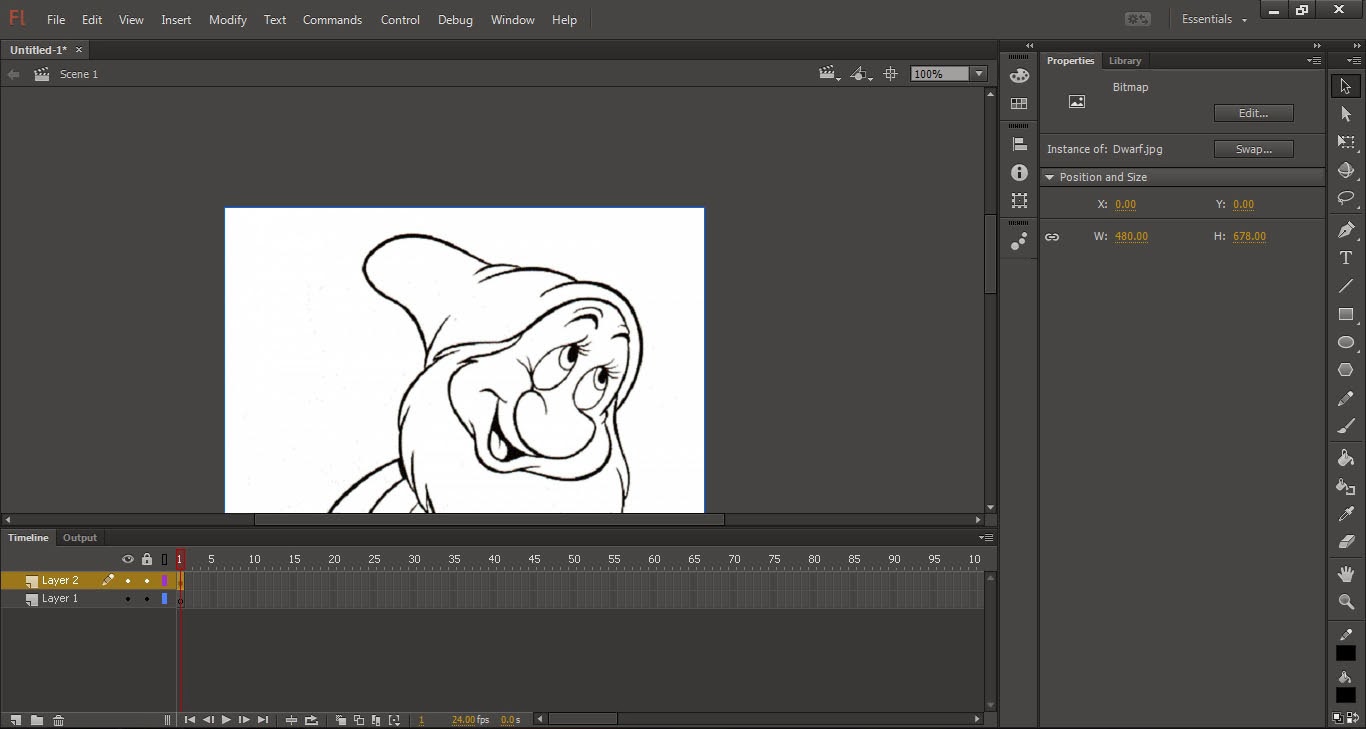Screen dimensions: 1366x729
Task: Open the Align panel icon
Action: [x=1019, y=145]
